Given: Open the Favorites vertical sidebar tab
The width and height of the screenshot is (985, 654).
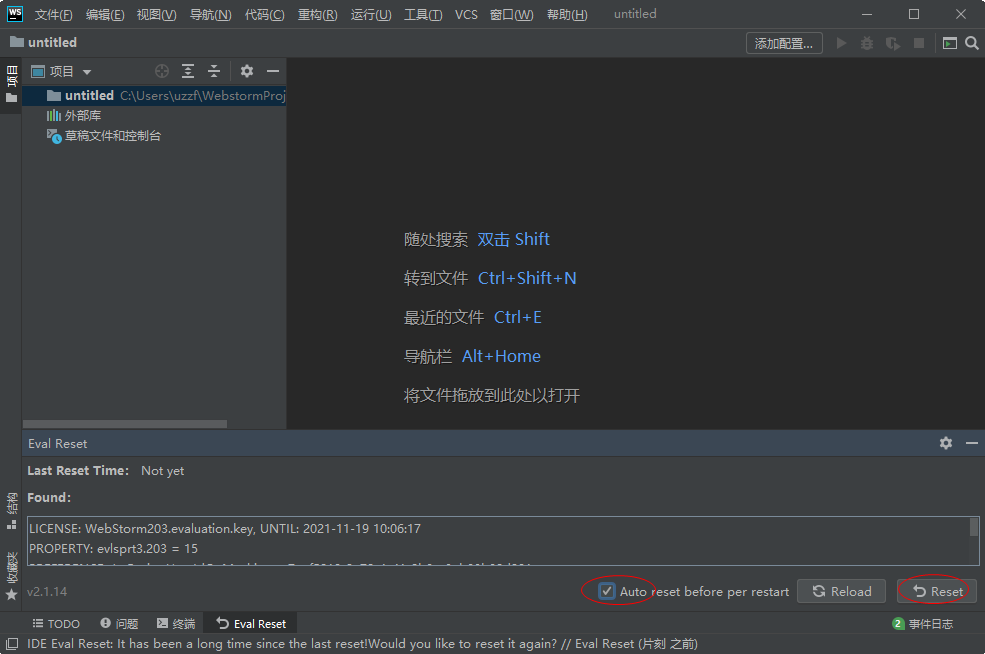Looking at the screenshot, I should pyautogui.click(x=11, y=575).
